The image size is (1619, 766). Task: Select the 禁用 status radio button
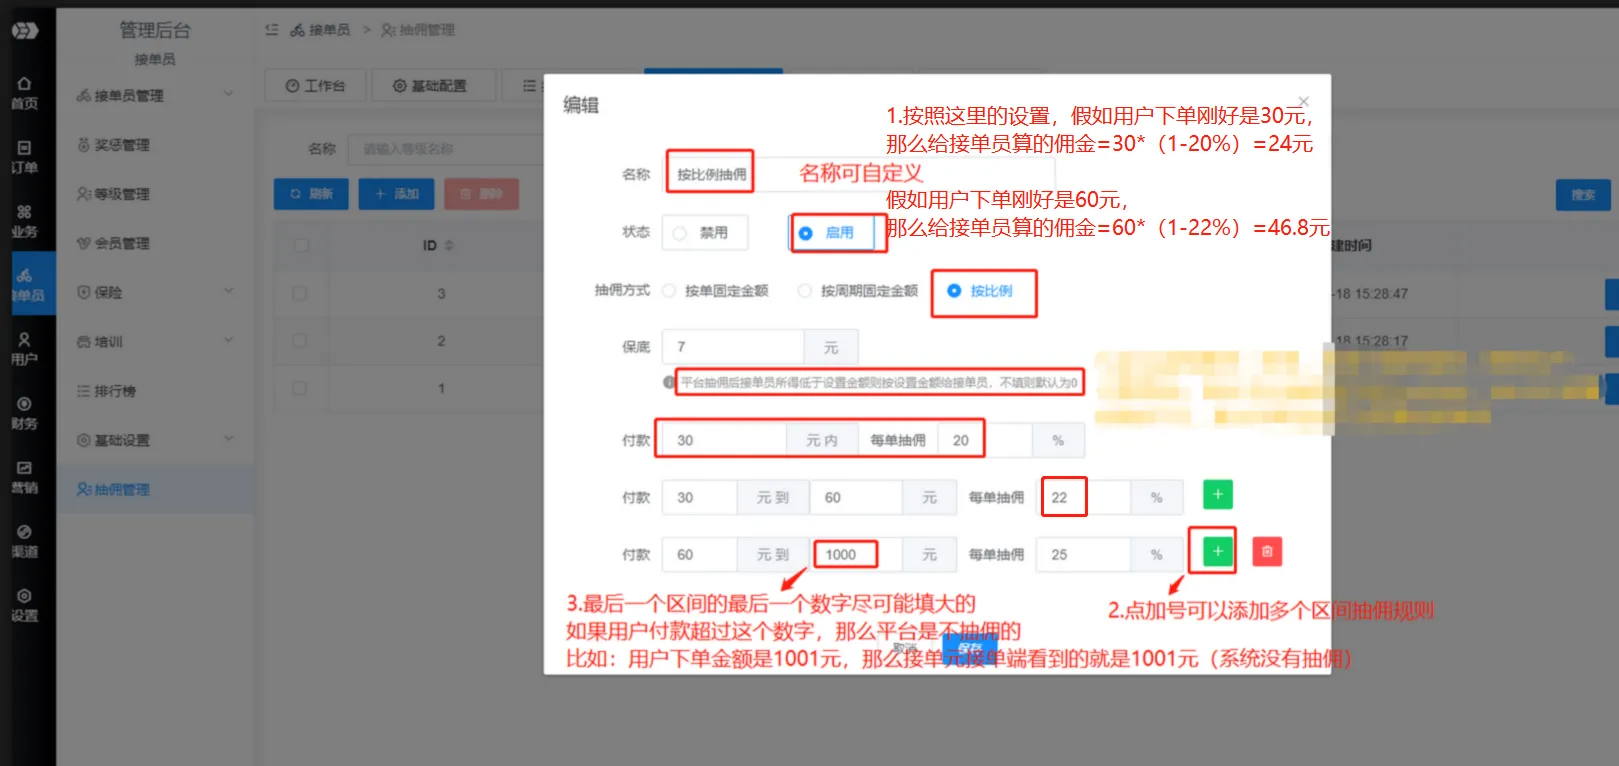pyautogui.click(x=680, y=233)
